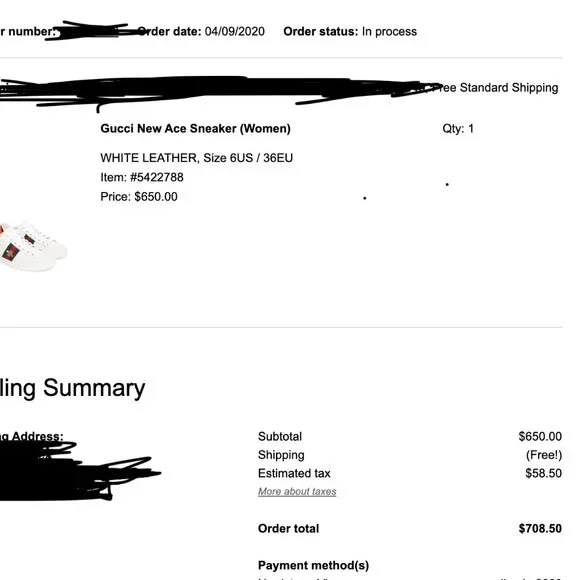This screenshot has height=580, width=580.
Task: Click the Qty: 1 label
Action: (458, 128)
